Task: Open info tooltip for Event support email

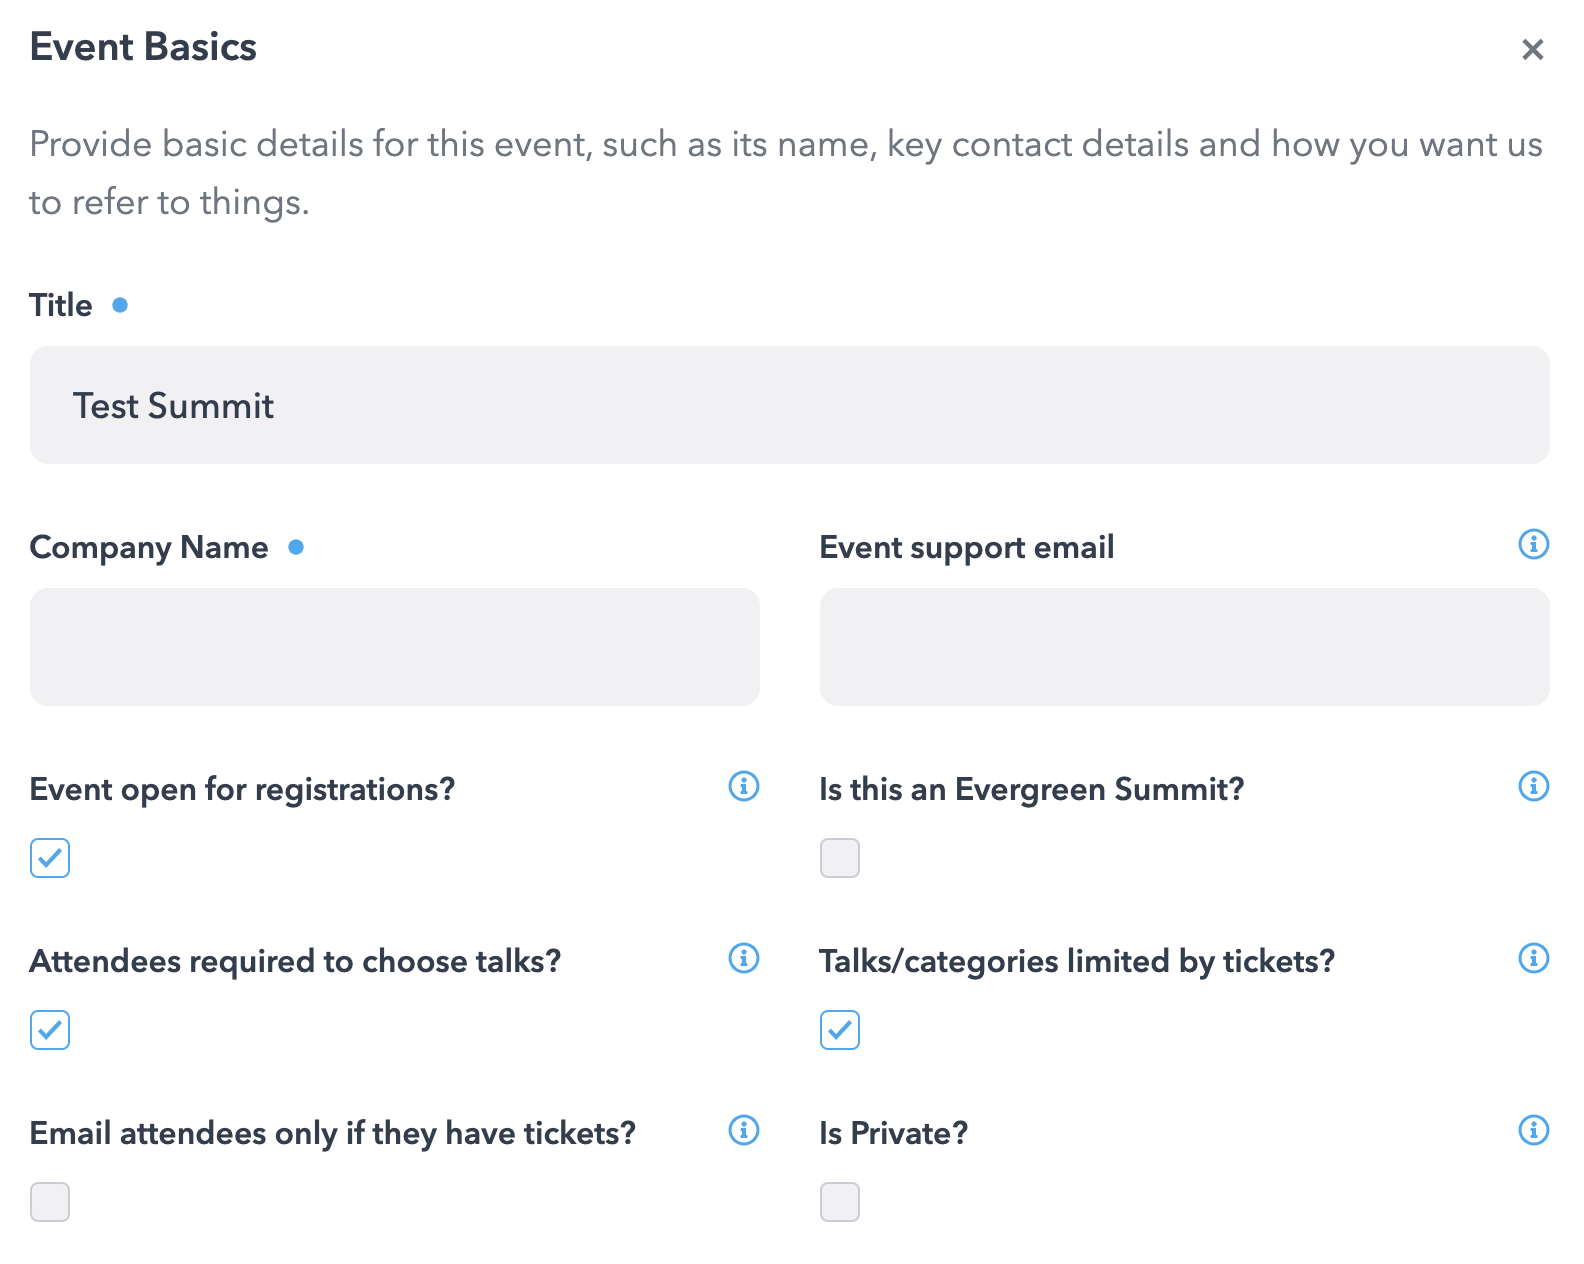Action: click(x=1533, y=544)
